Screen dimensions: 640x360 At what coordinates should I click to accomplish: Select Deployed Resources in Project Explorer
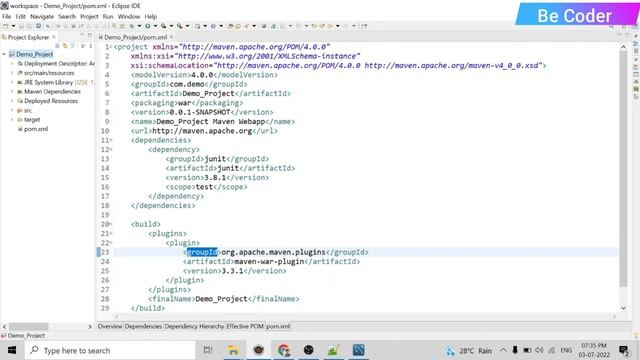(51, 101)
